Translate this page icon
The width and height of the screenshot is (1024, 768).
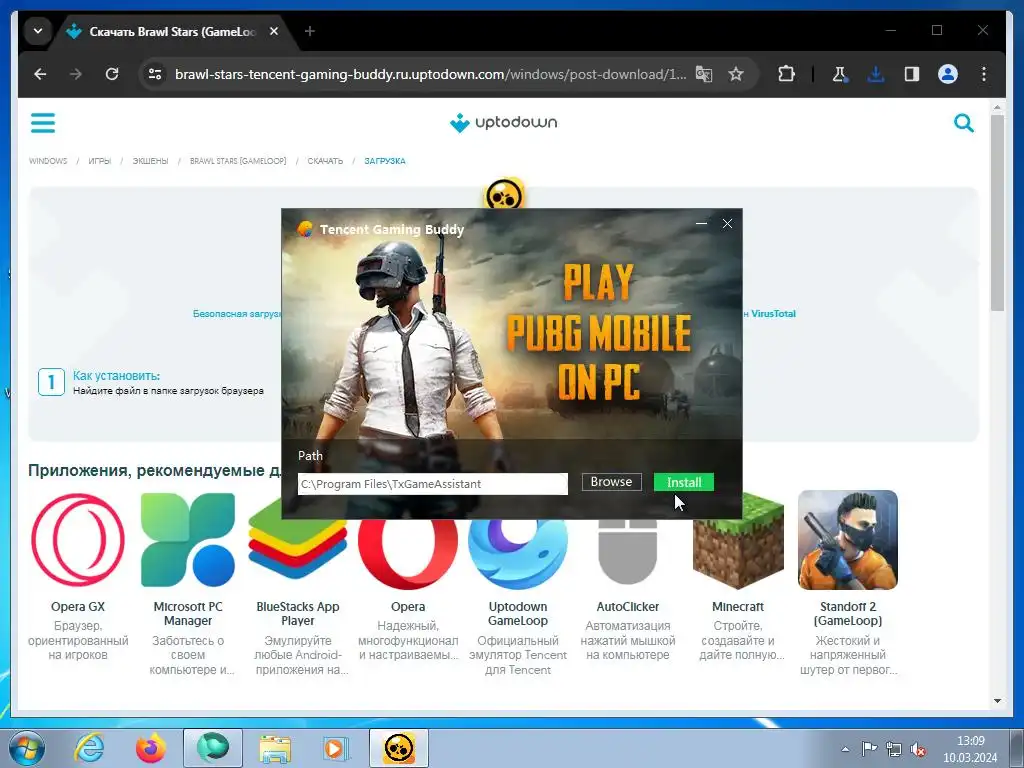[703, 74]
